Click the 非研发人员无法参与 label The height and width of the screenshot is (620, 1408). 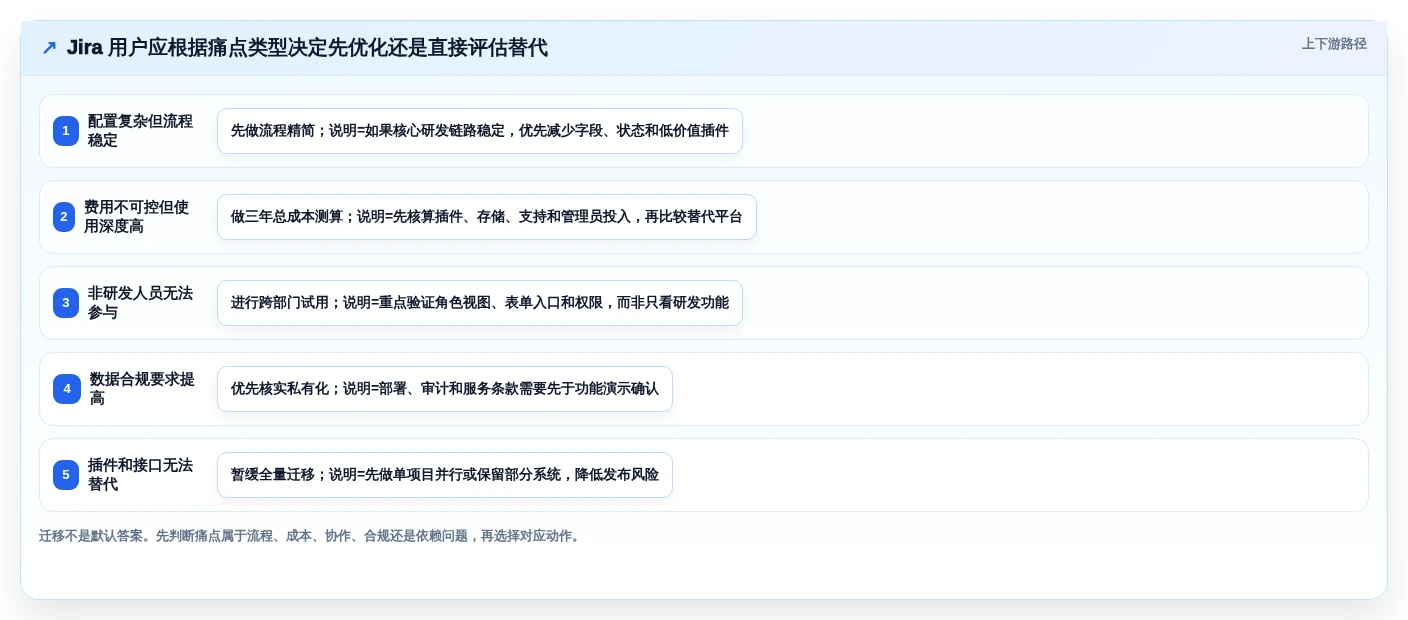[140, 303]
